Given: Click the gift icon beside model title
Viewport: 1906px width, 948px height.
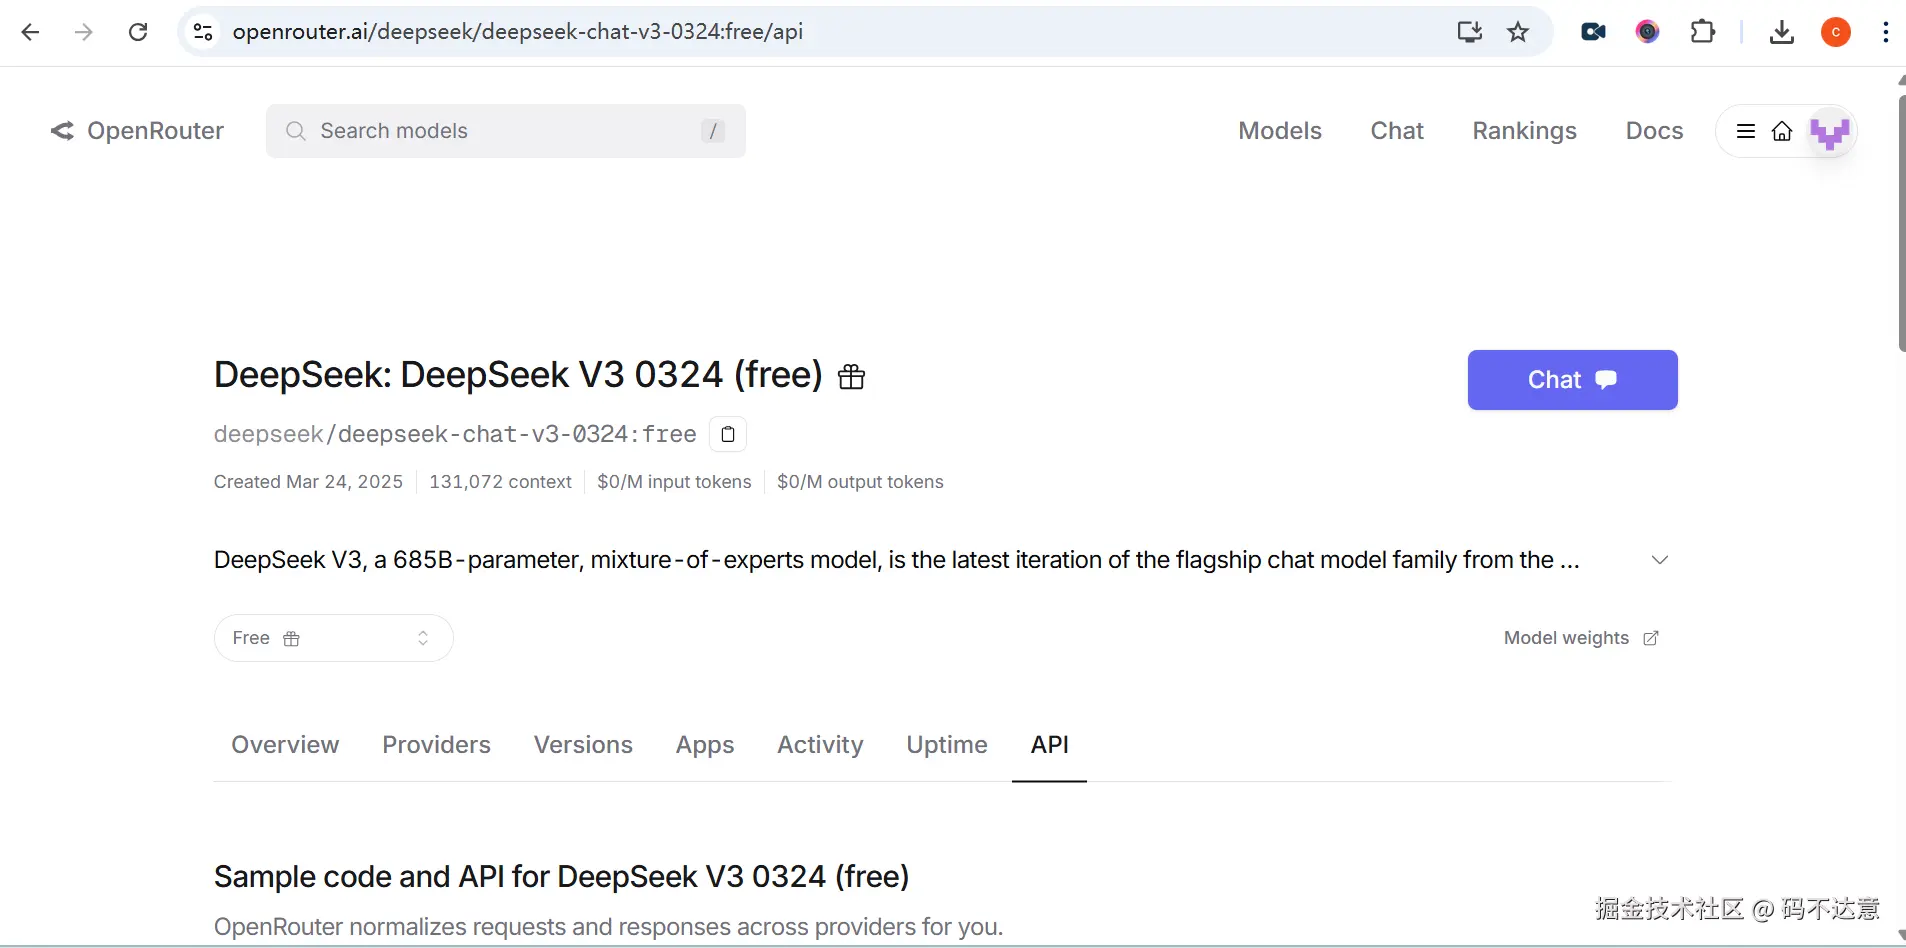Looking at the screenshot, I should click(851, 377).
